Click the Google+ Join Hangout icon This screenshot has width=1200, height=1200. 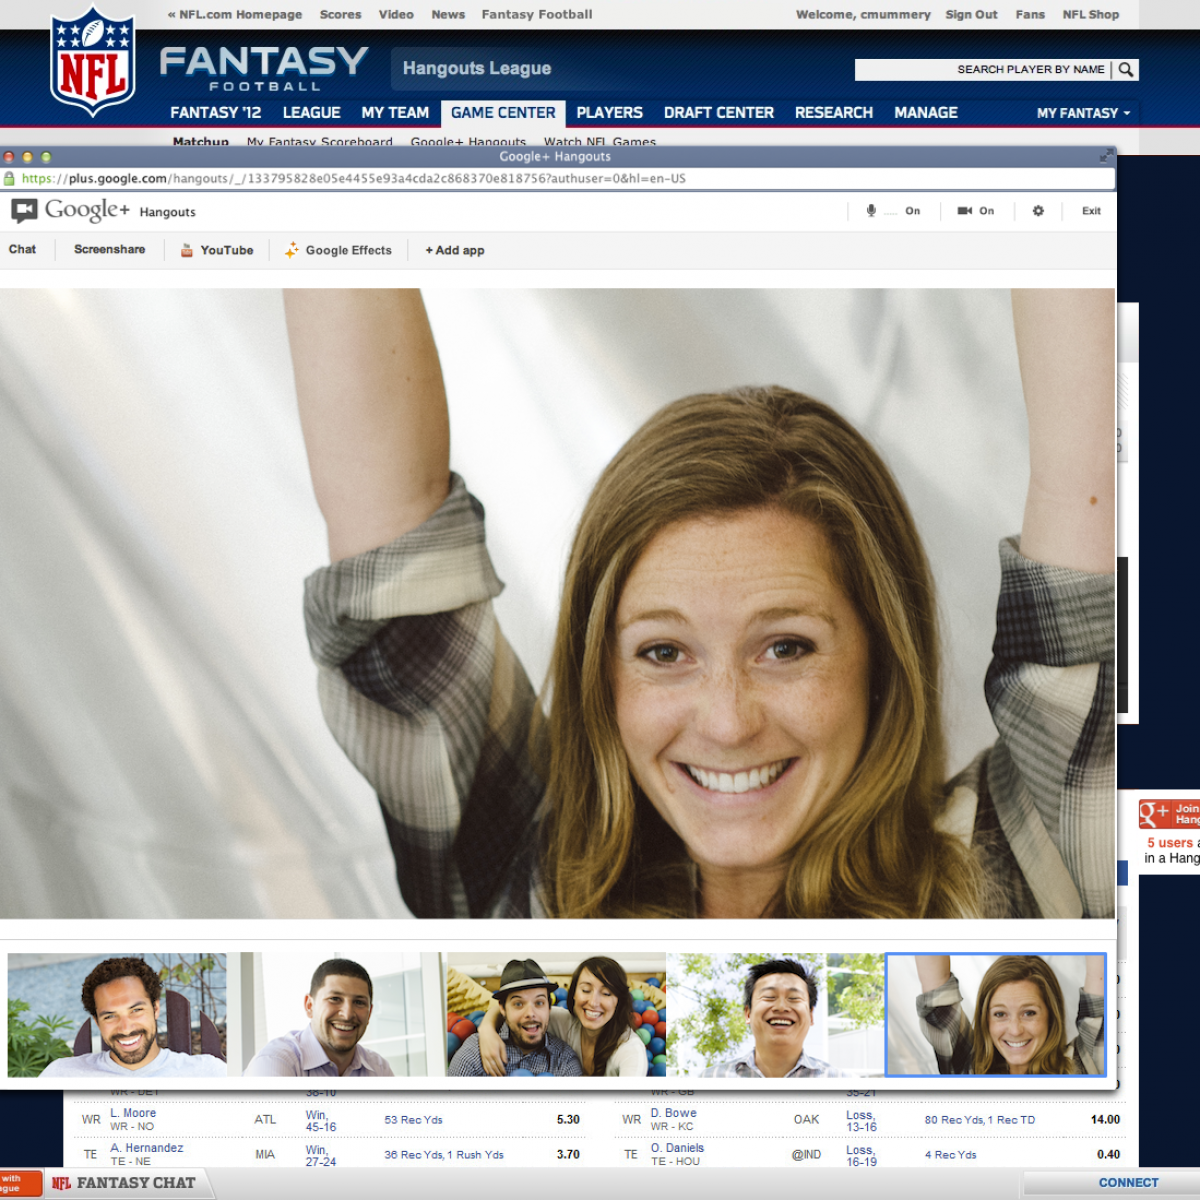pyautogui.click(x=1156, y=813)
